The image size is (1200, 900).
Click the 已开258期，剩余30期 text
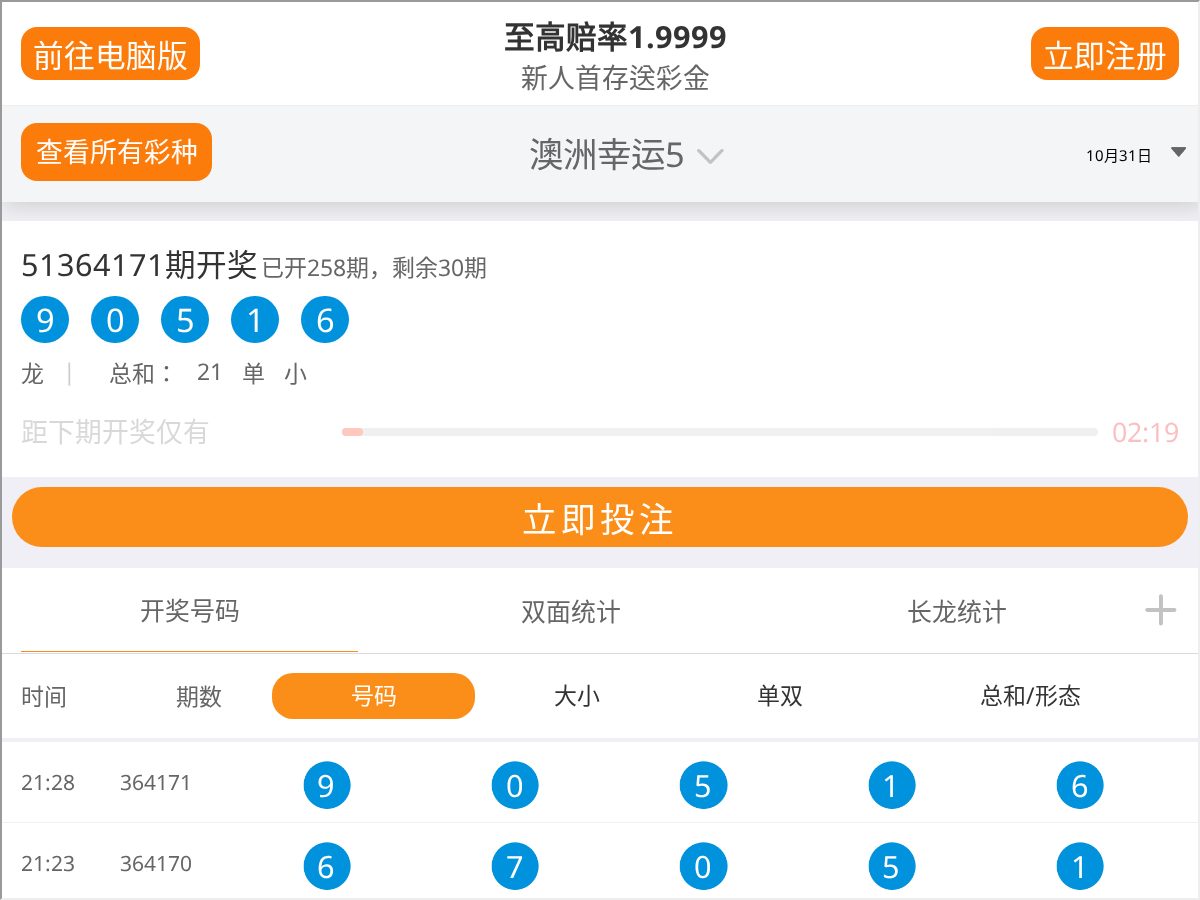374,268
